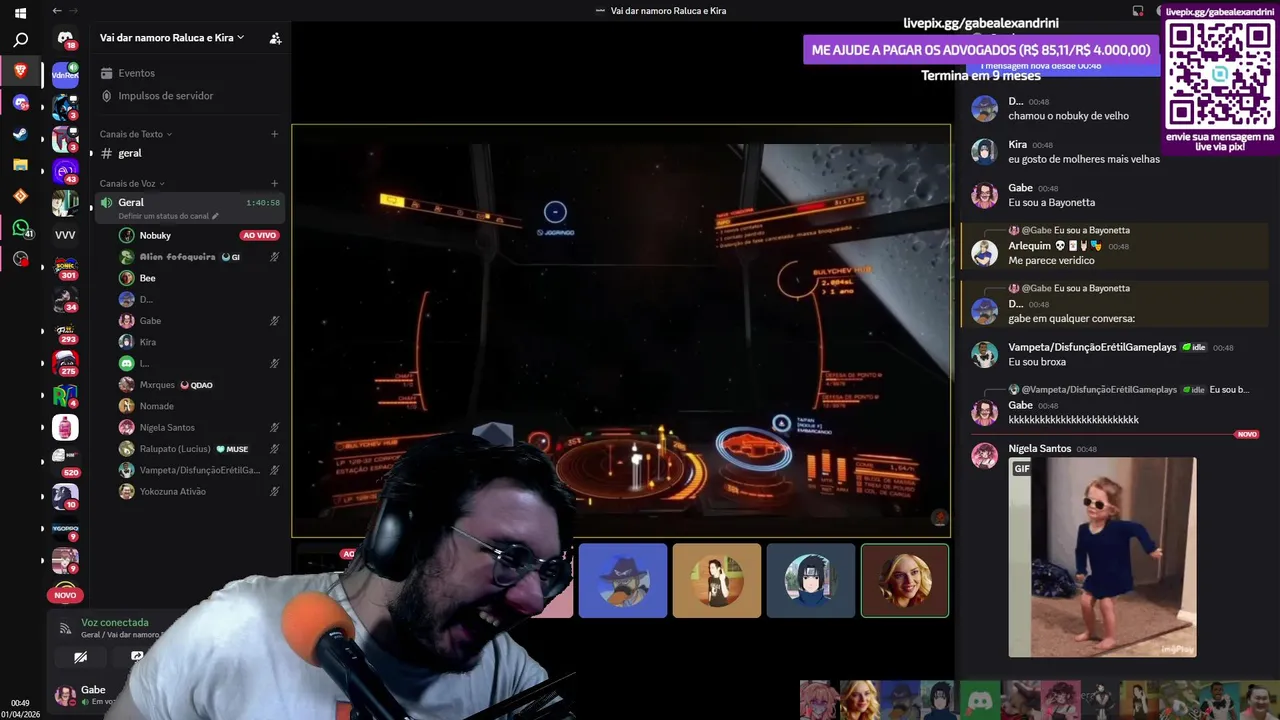This screenshot has width=1280, height=720.
Task: Open Steam from the taskbar
Action: coord(20,134)
